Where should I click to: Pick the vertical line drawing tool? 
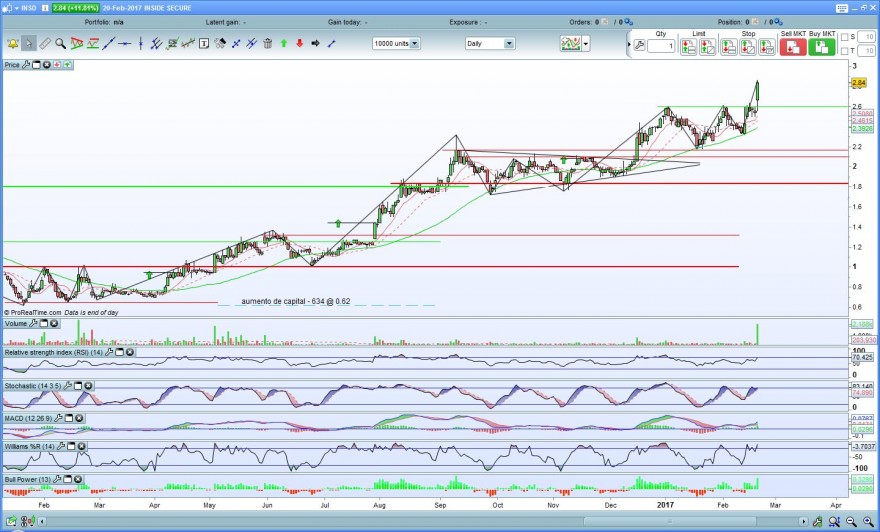coord(141,43)
